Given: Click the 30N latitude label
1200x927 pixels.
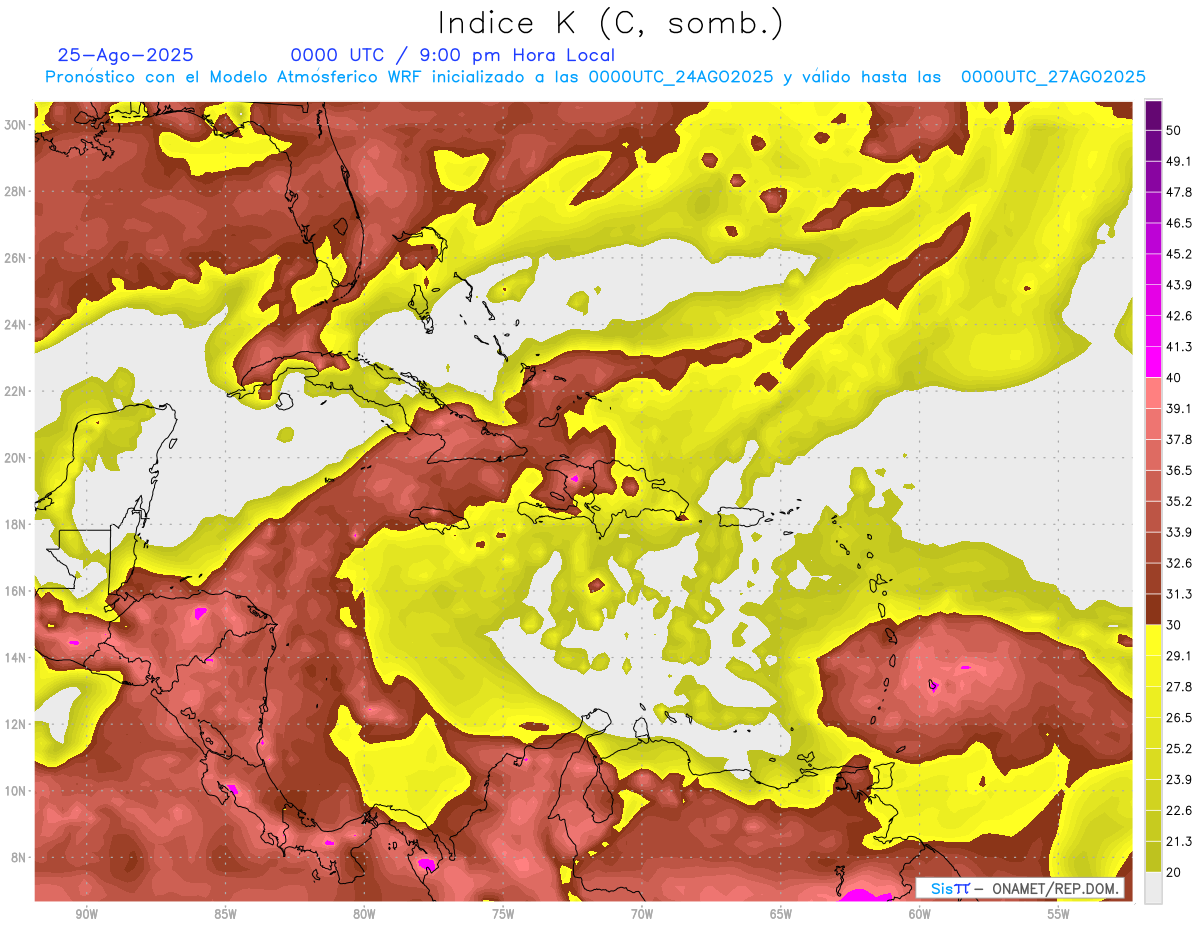Looking at the screenshot, I should [x=15, y=125].
